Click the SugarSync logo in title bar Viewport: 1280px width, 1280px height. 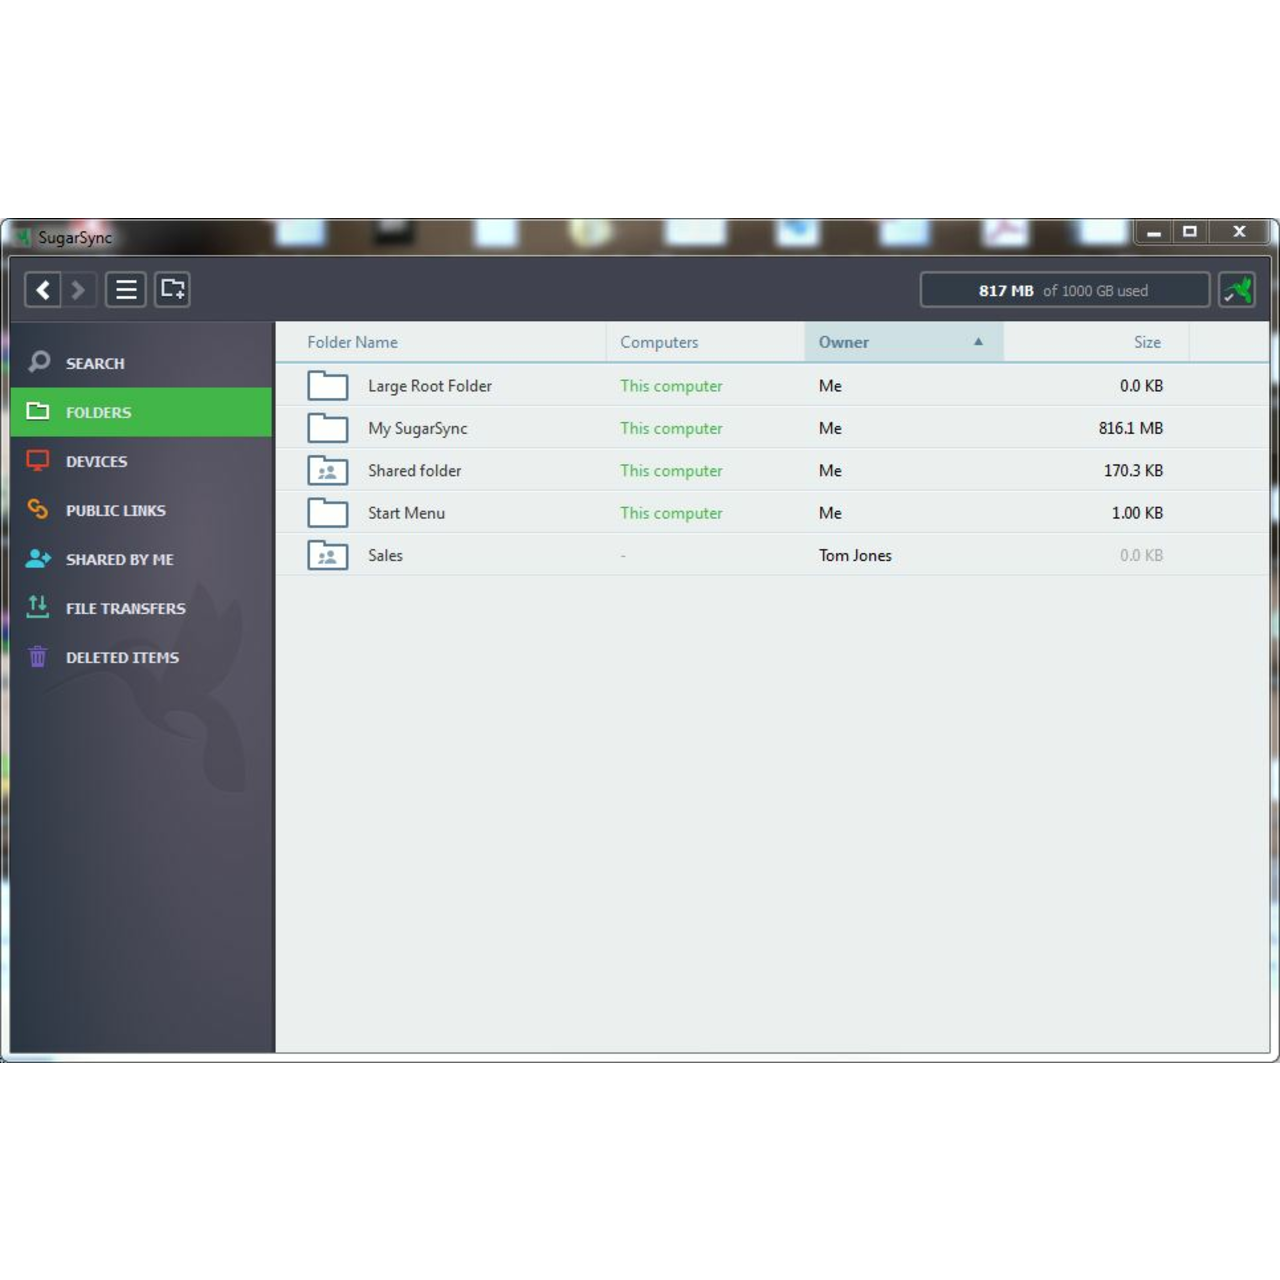pos(23,237)
